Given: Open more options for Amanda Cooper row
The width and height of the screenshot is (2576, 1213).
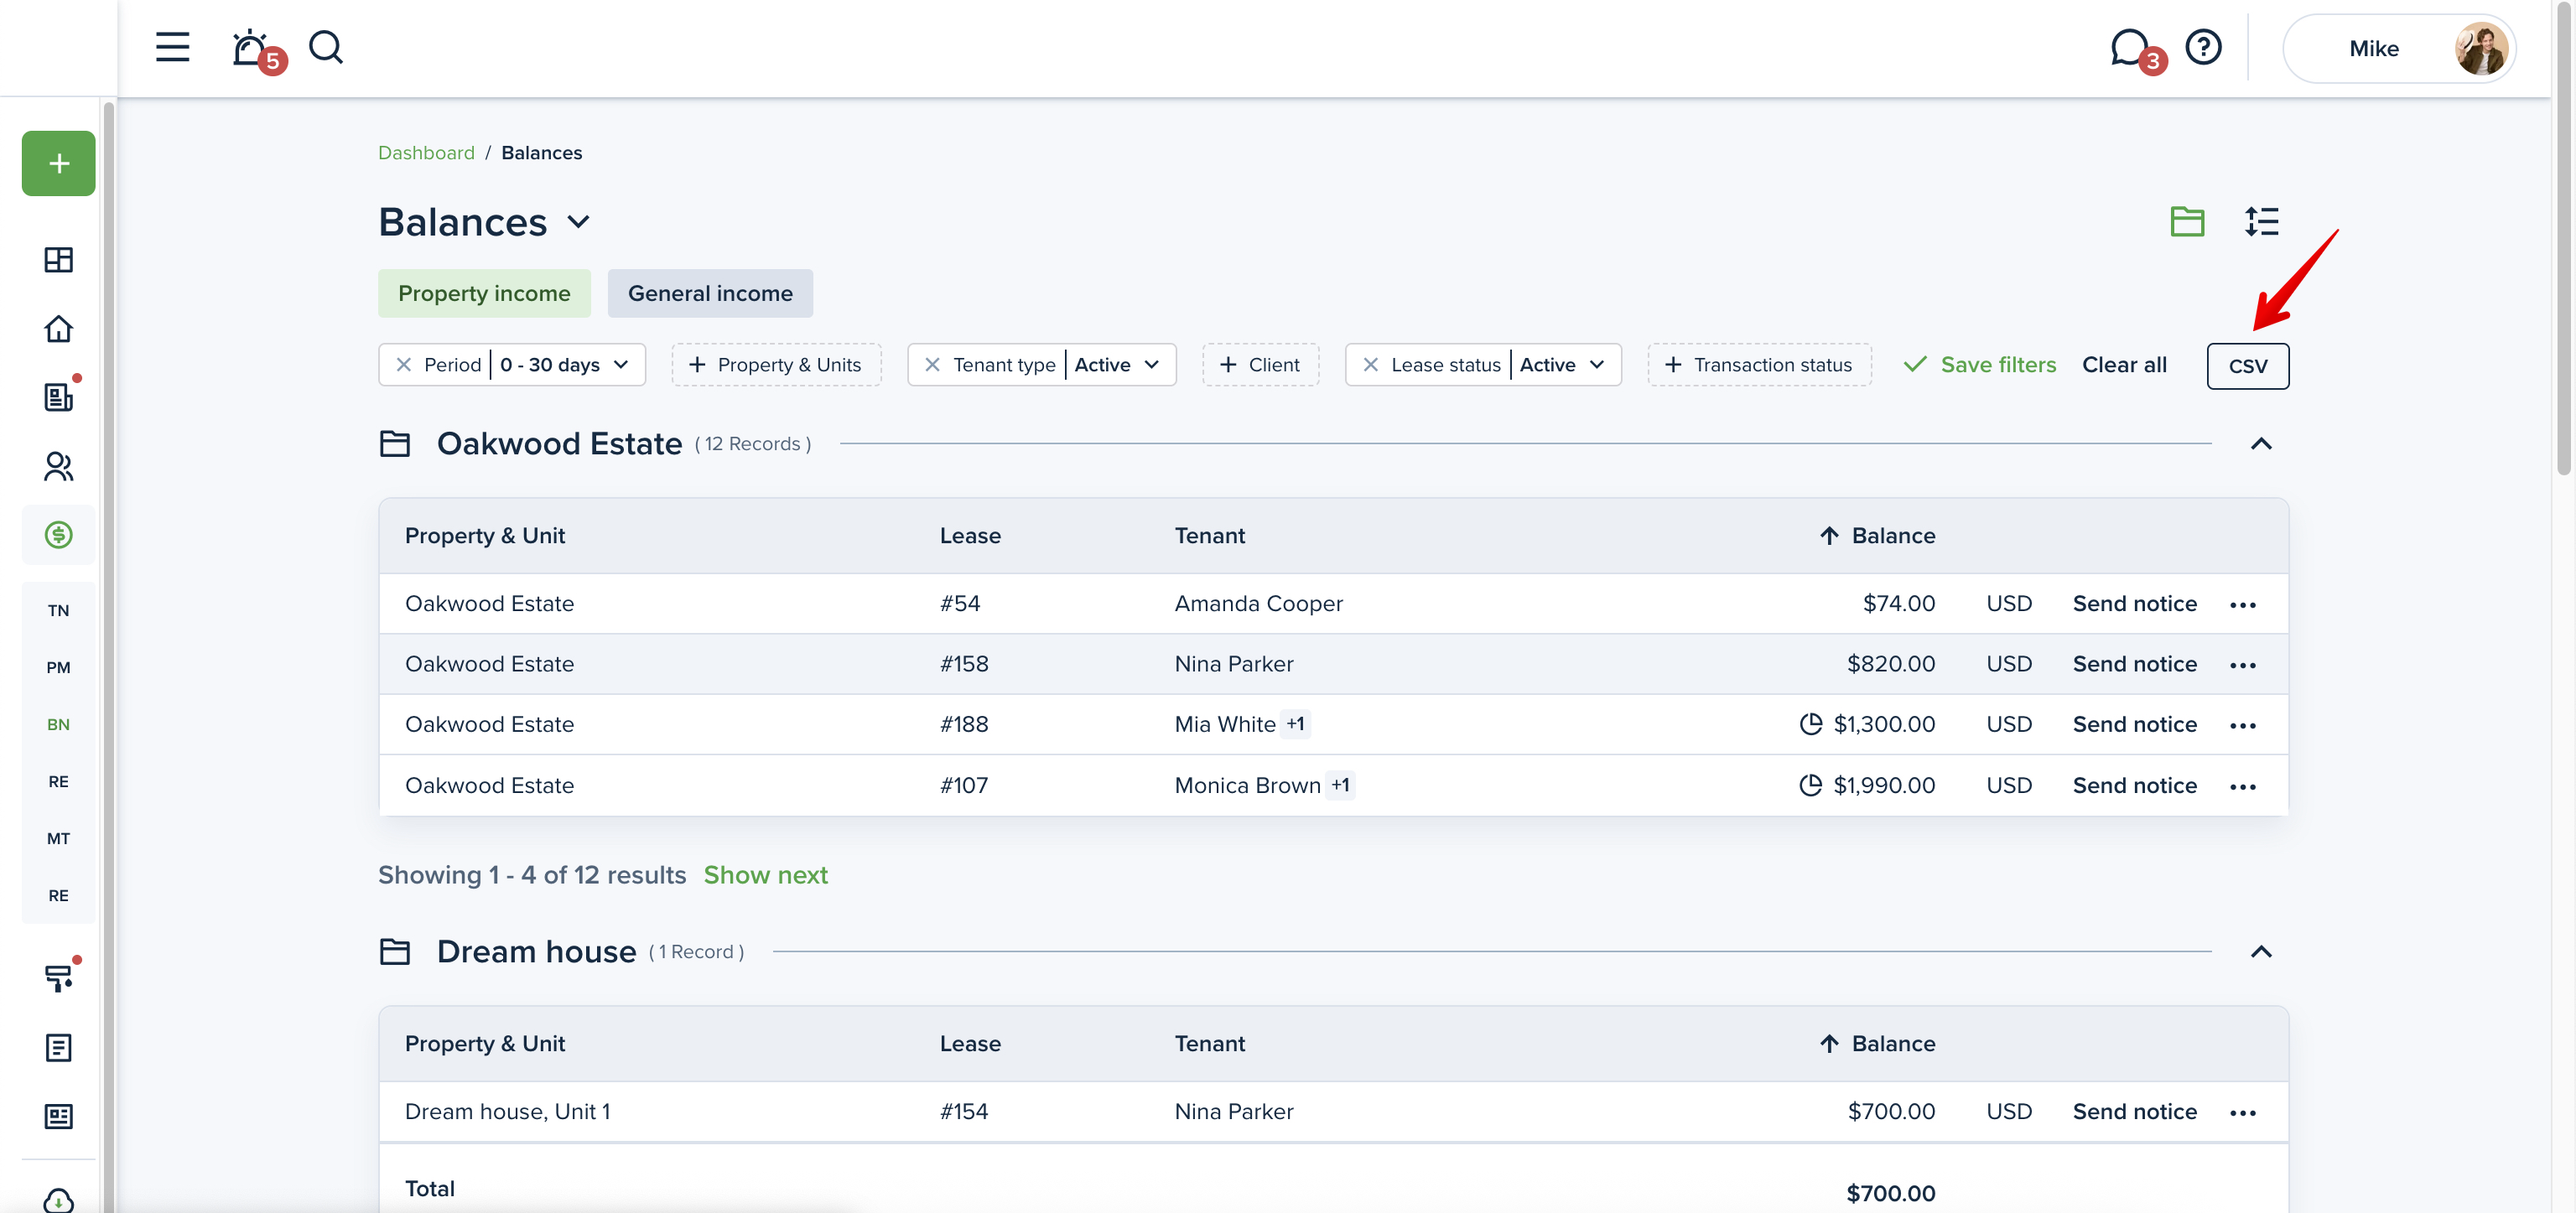Looking at the screenshot, I should tap(2243, 604).
